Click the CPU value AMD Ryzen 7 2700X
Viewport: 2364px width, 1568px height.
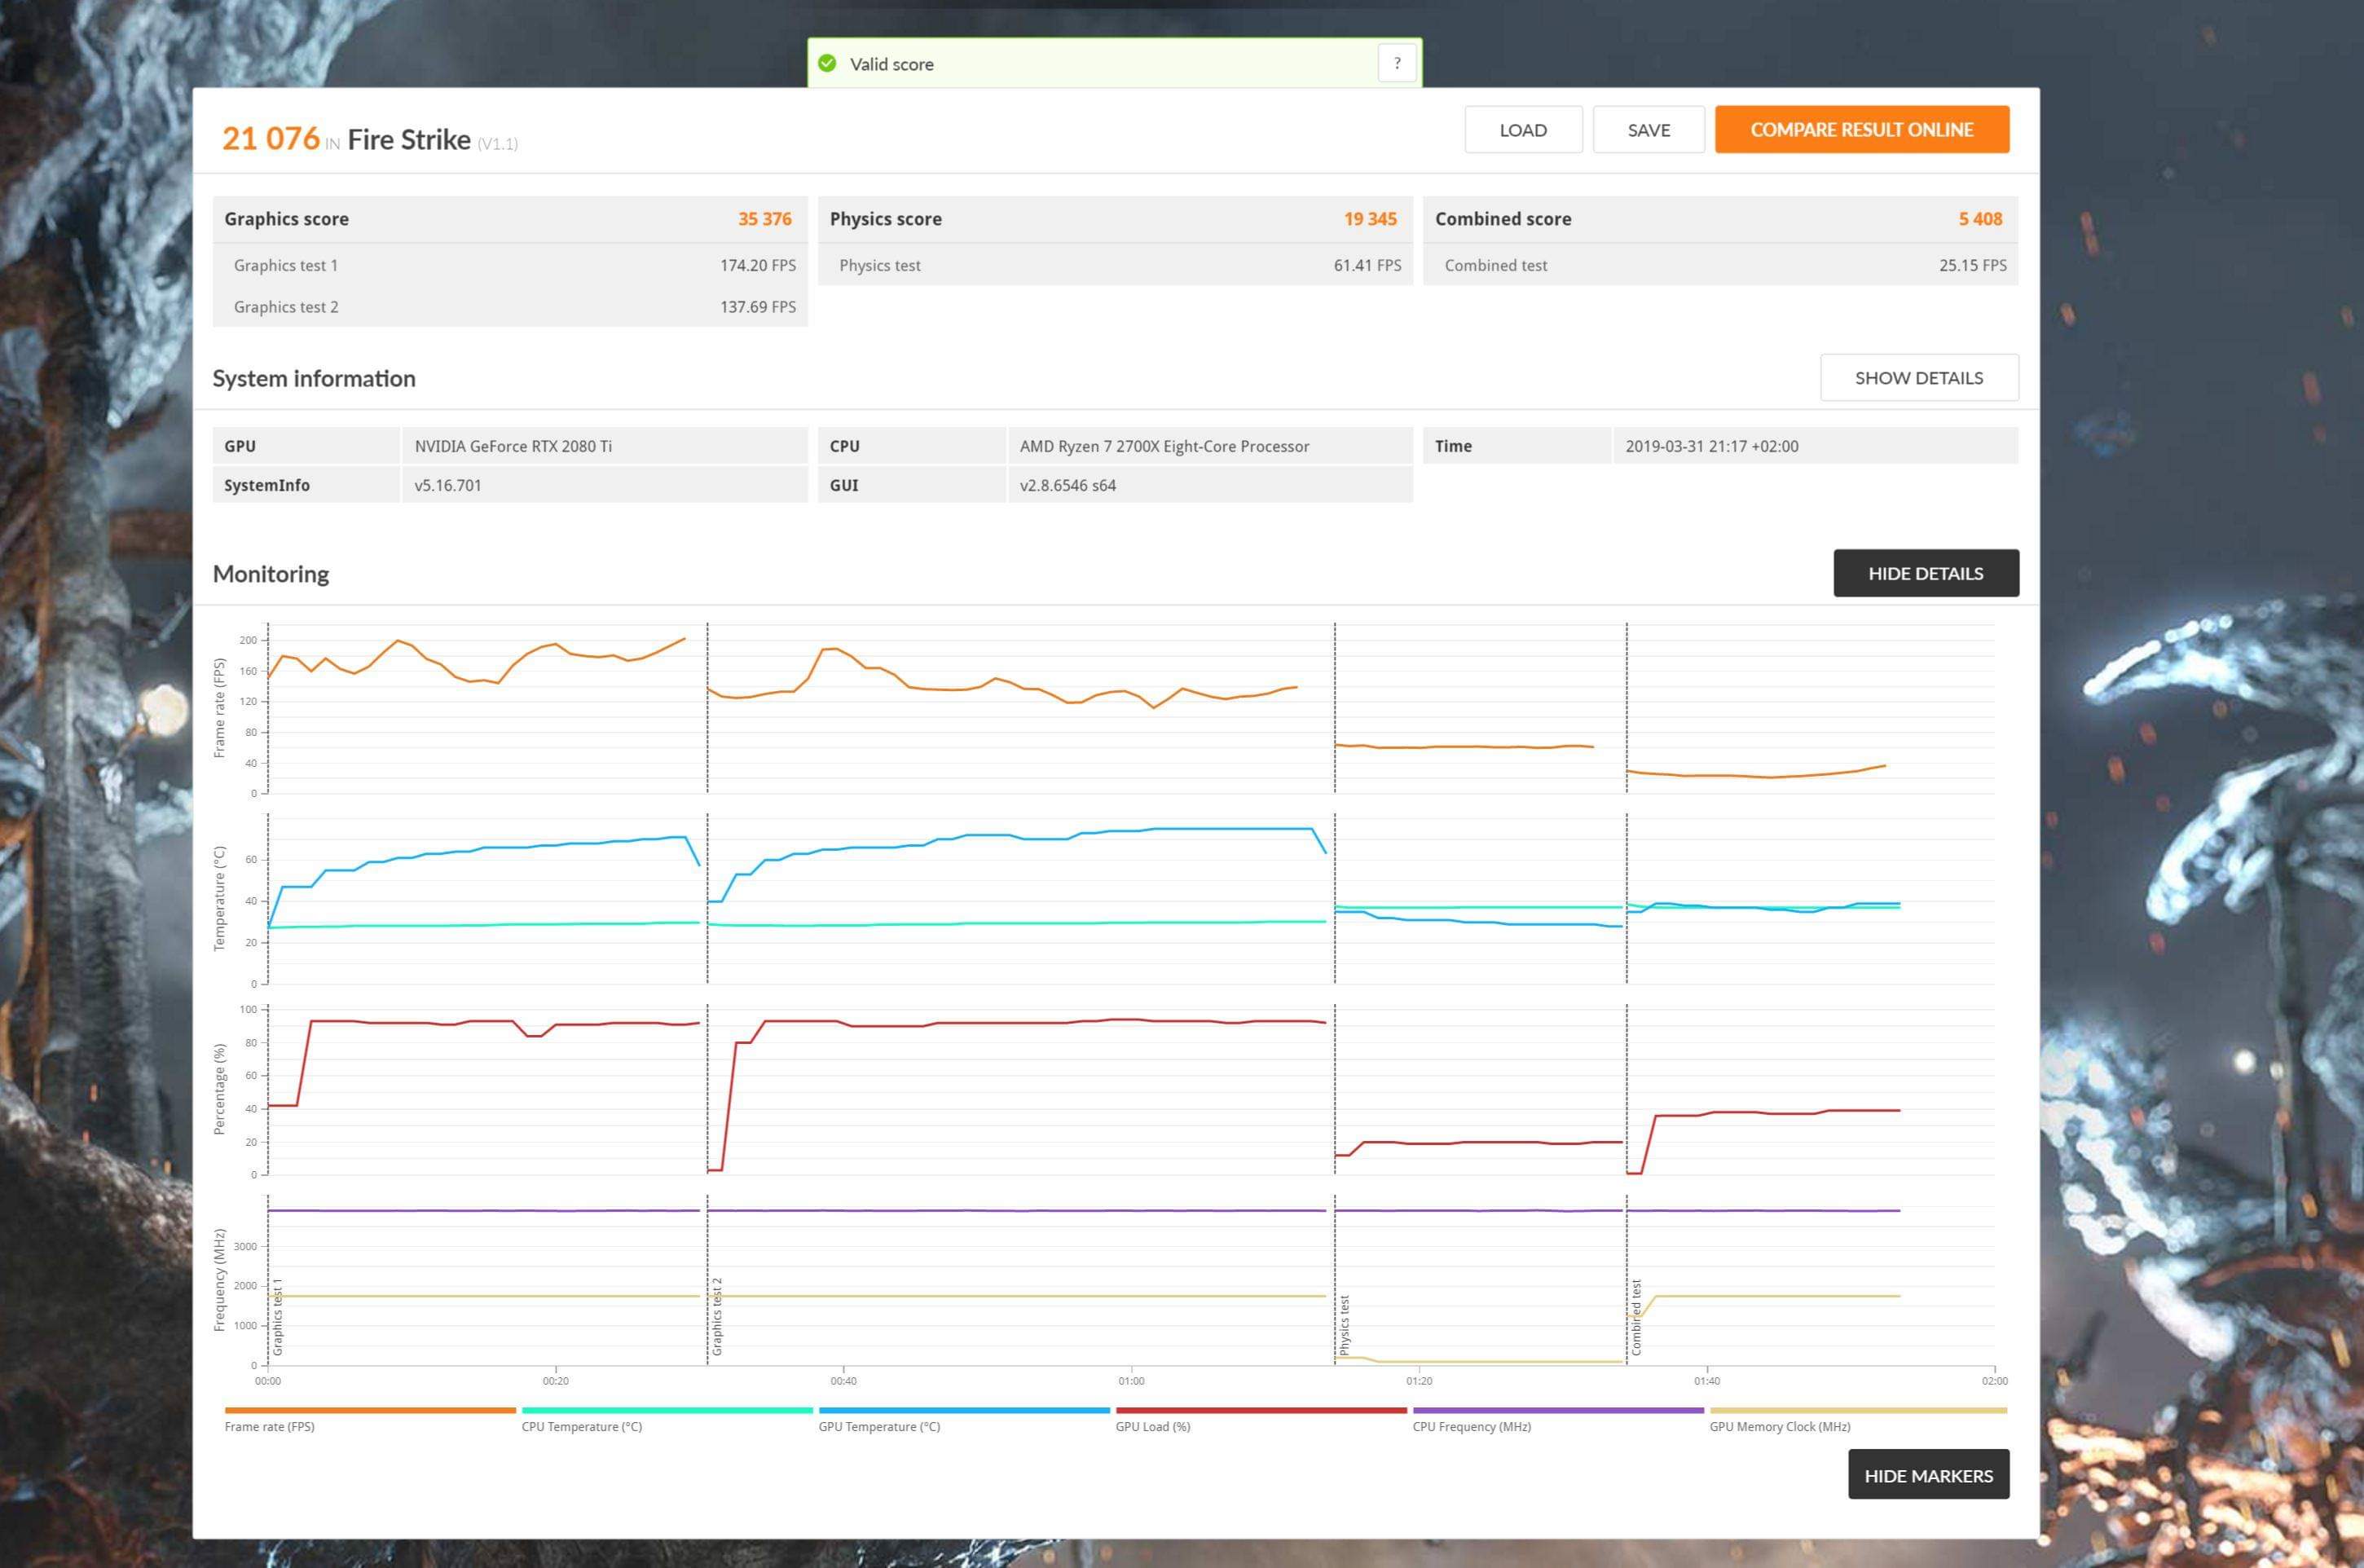(1164, 446)
